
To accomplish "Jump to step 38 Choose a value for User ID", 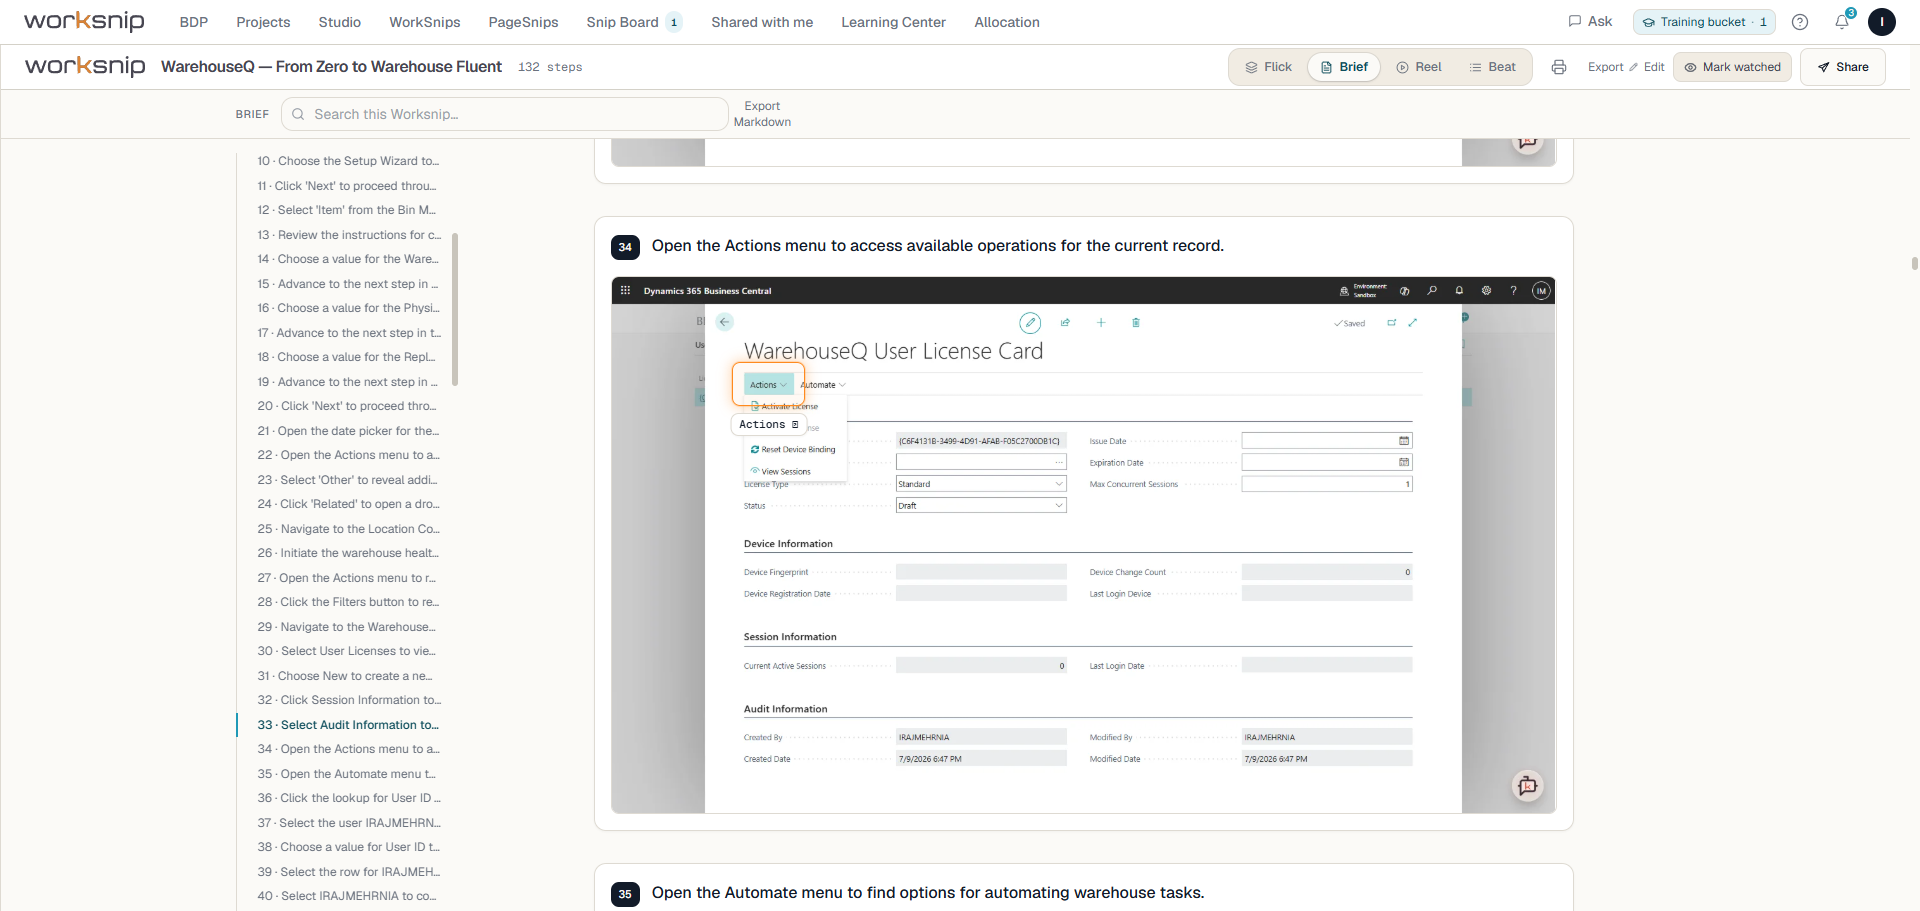I will [x=348, y=847].
